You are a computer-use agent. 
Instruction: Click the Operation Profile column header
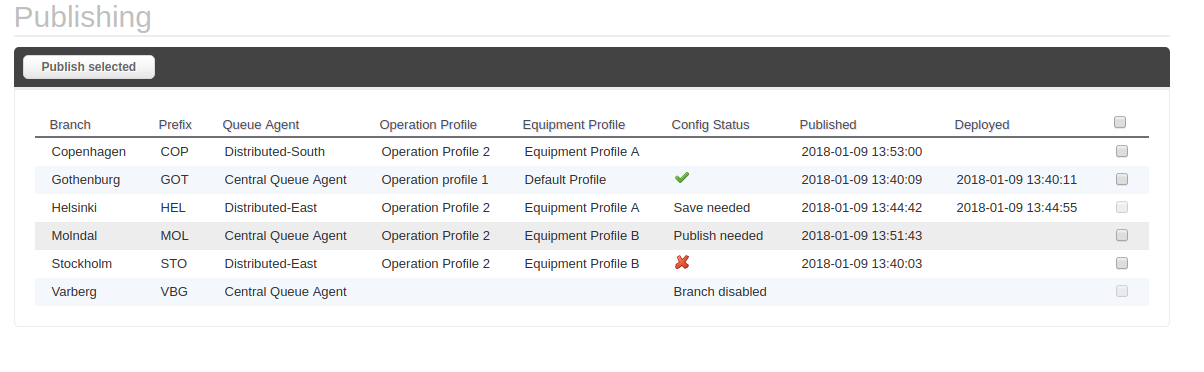428,125
